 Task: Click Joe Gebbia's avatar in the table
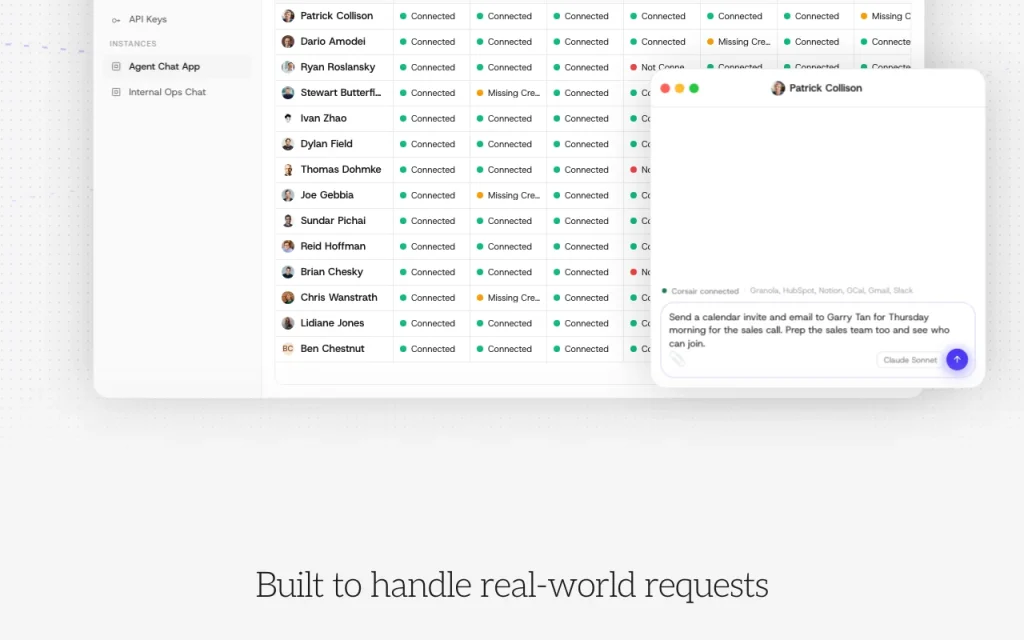(x=288, y=195)
